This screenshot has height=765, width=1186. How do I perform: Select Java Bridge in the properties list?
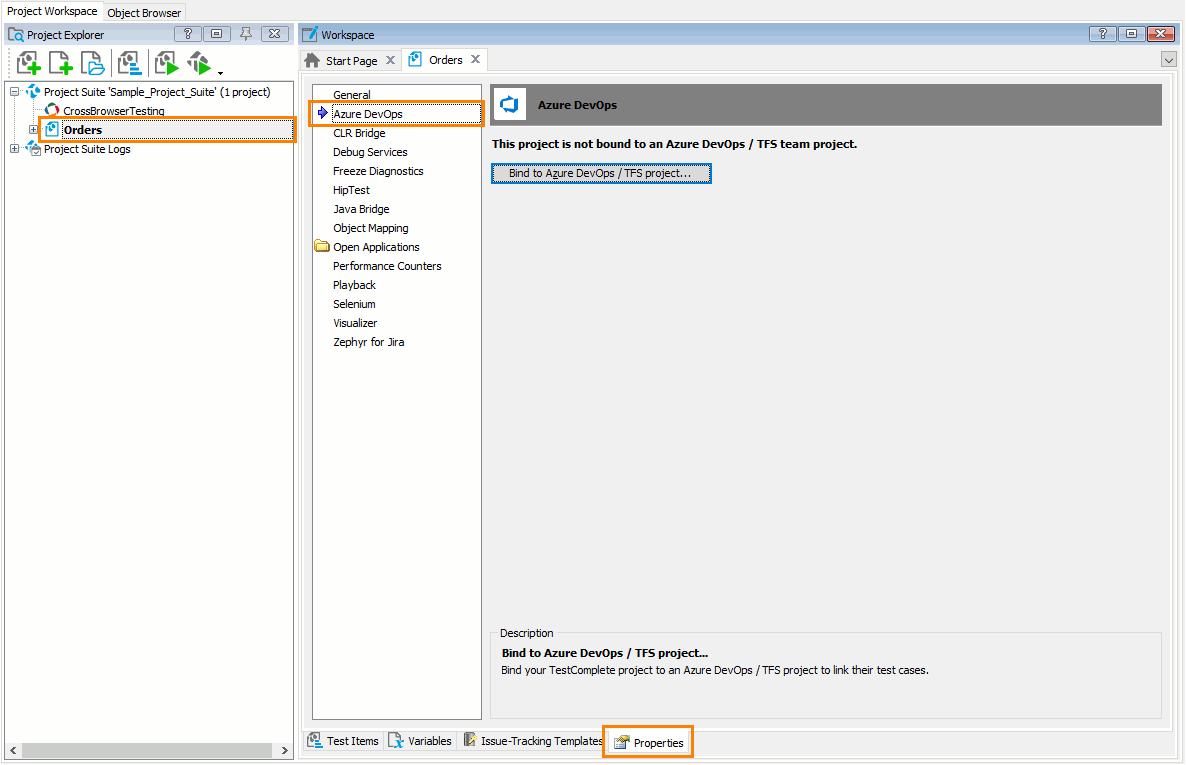[362, 209]
